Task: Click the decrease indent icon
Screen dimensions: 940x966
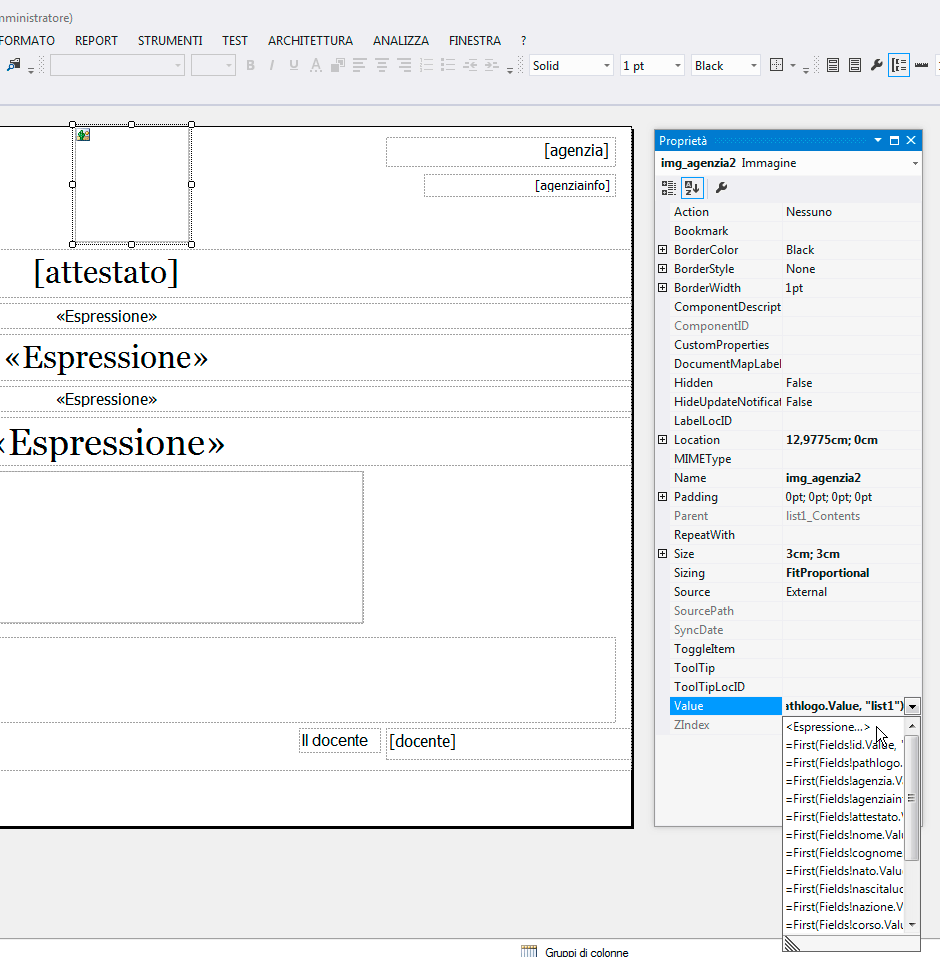Action: point(470,65)
